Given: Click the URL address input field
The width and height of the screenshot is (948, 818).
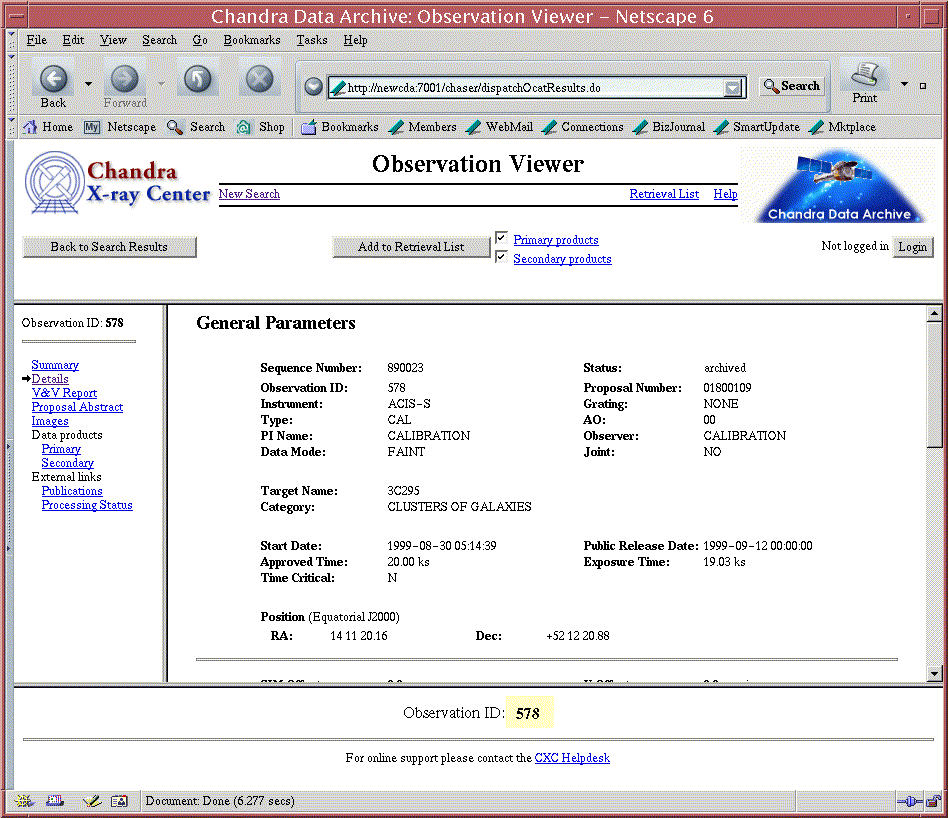Looking at the screenshot, I should 530,88.
